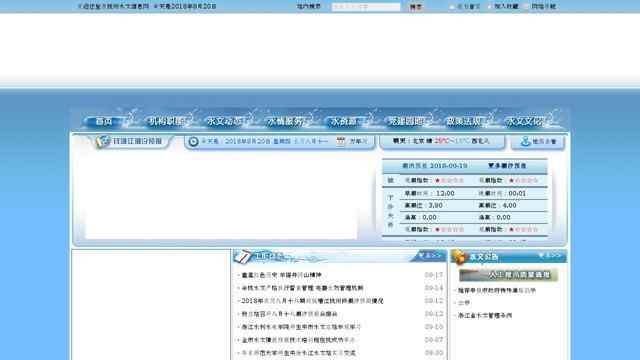This screenshot has width=640, height=360.
Task: Click the 加入收藏 link in the top bar
Action: click(x=506, y=7)
